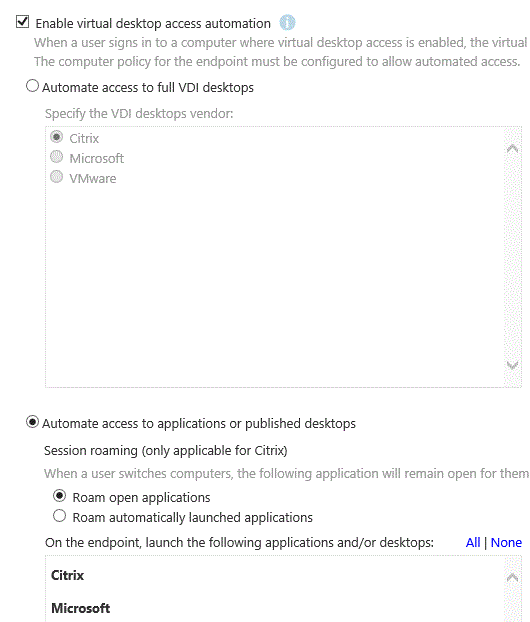Click the Roam open applications label text
Screen dimensions: 530x622
coord(141,497)
